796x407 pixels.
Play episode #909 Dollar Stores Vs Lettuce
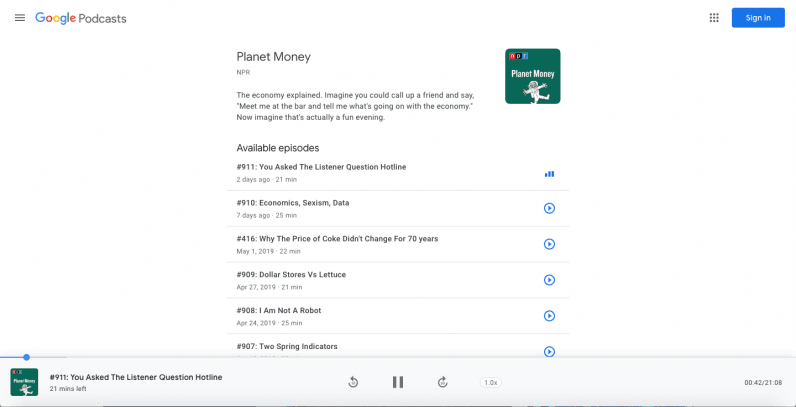549,280
